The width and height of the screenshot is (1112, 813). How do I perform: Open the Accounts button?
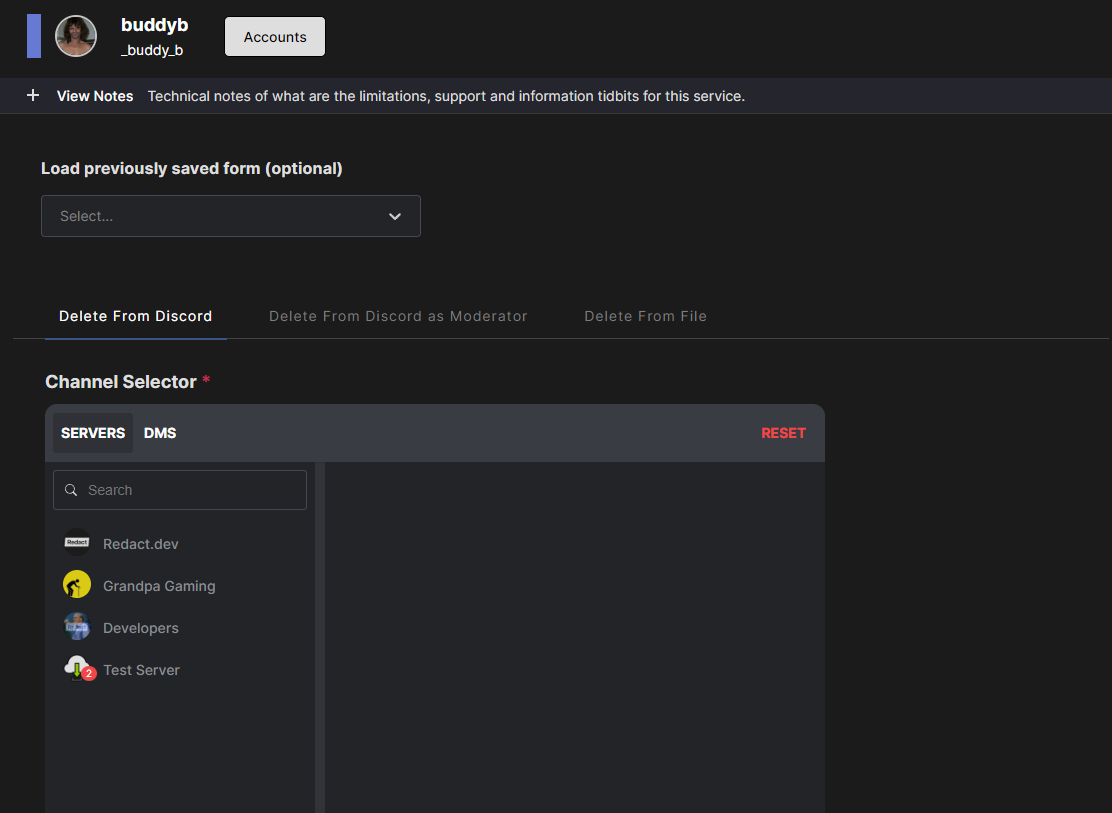pyautogui.click(x=275, y=37)
